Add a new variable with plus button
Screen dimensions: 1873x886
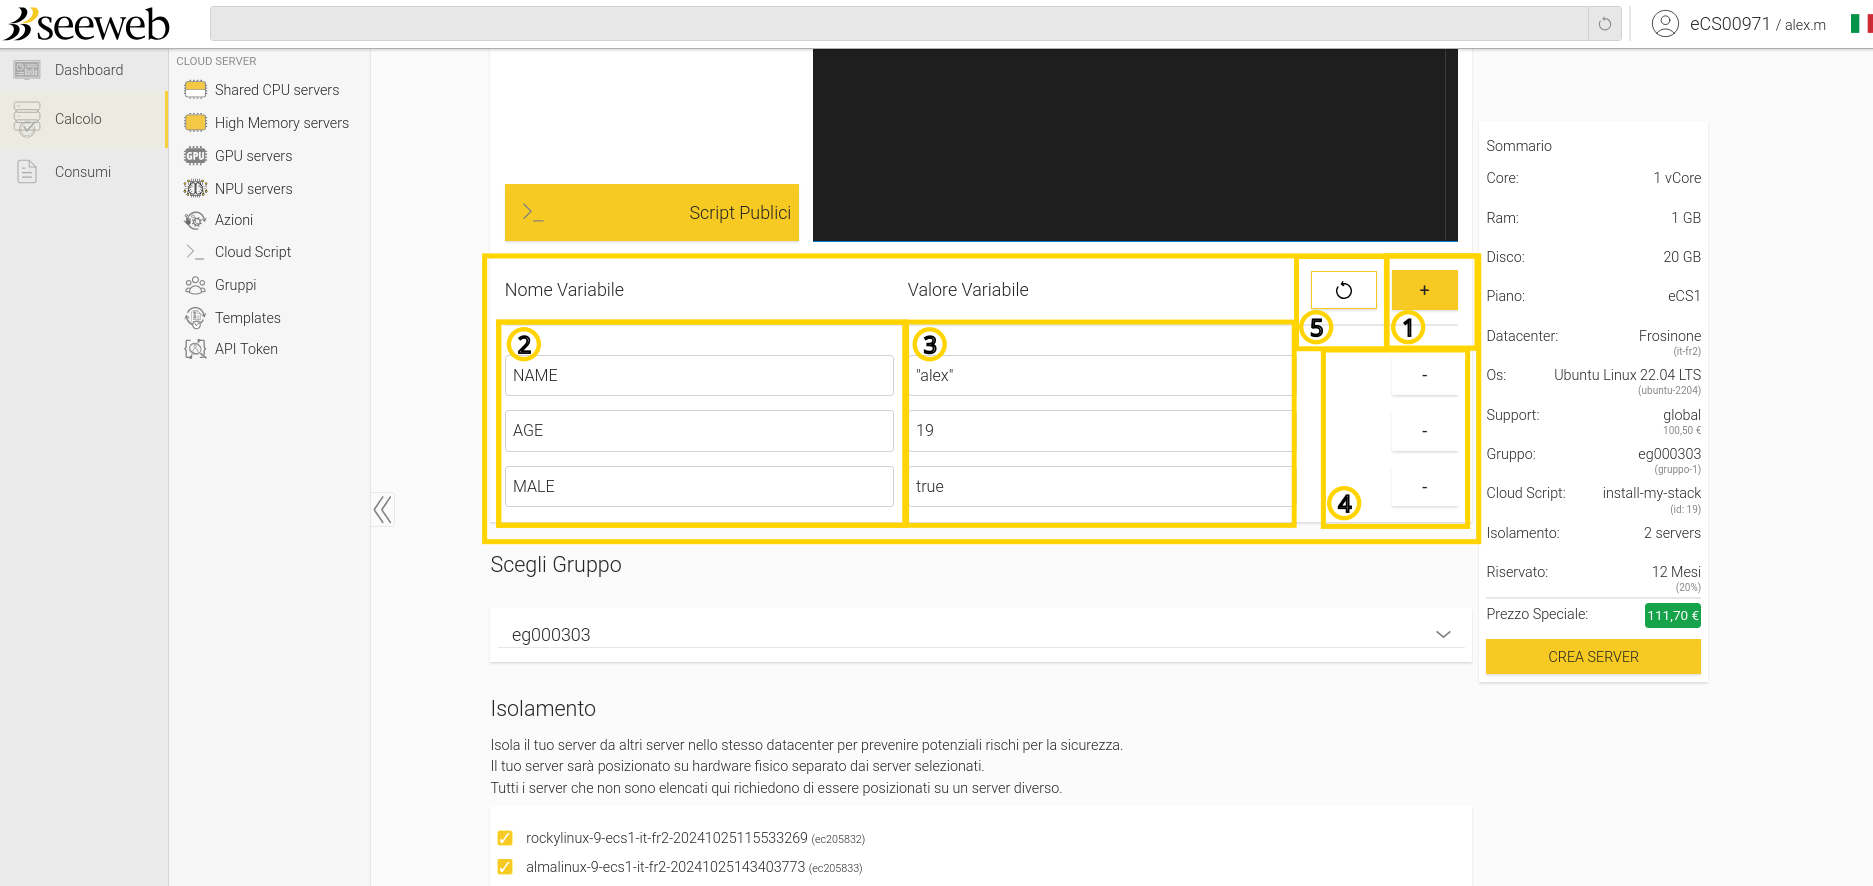1424,290
